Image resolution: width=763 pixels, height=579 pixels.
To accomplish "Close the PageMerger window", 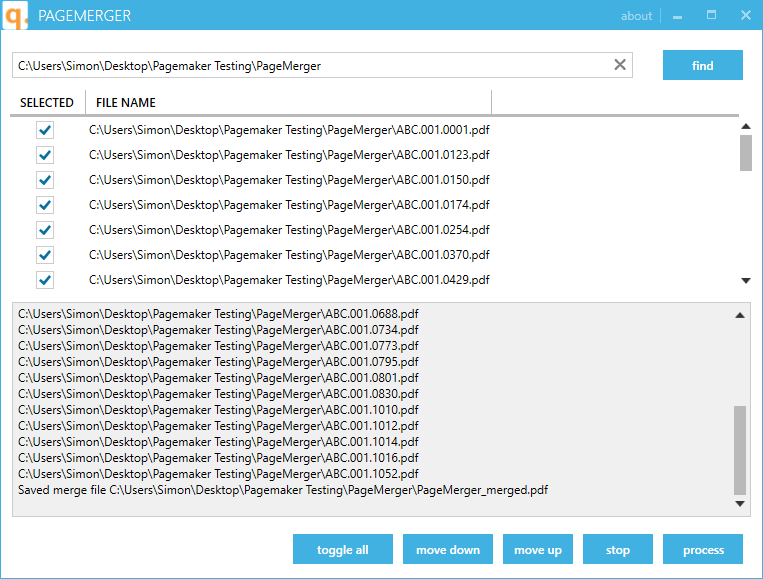I will pyautogui.click(x=745, y=15).
